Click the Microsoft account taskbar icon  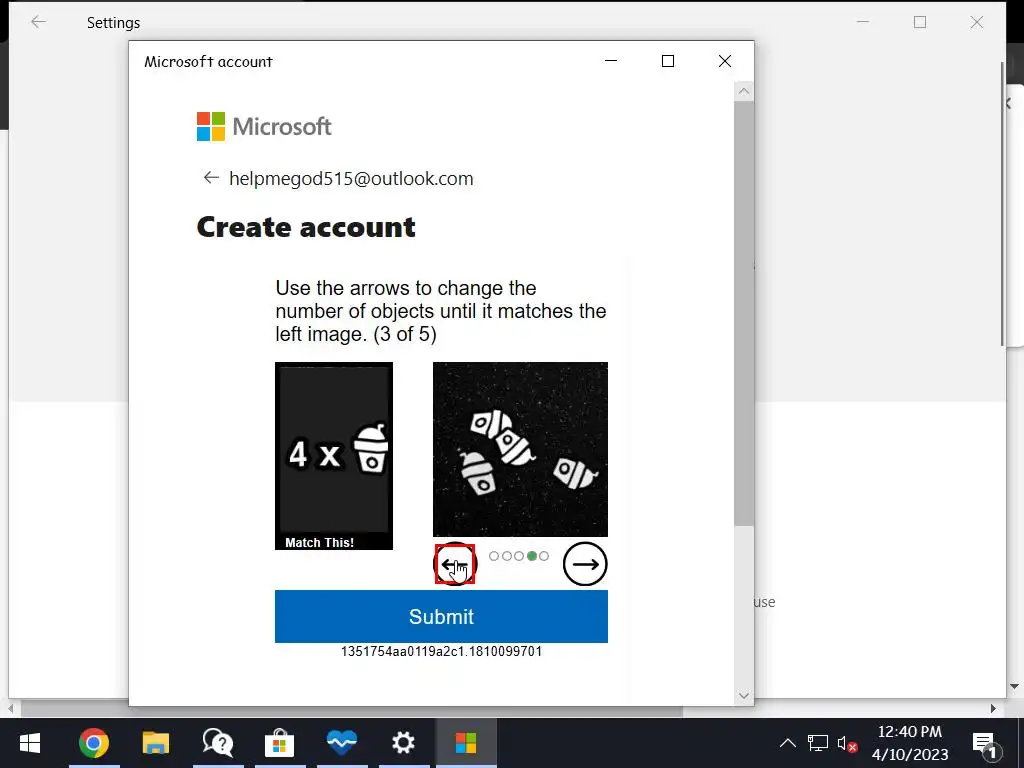[x=466, y=743]
